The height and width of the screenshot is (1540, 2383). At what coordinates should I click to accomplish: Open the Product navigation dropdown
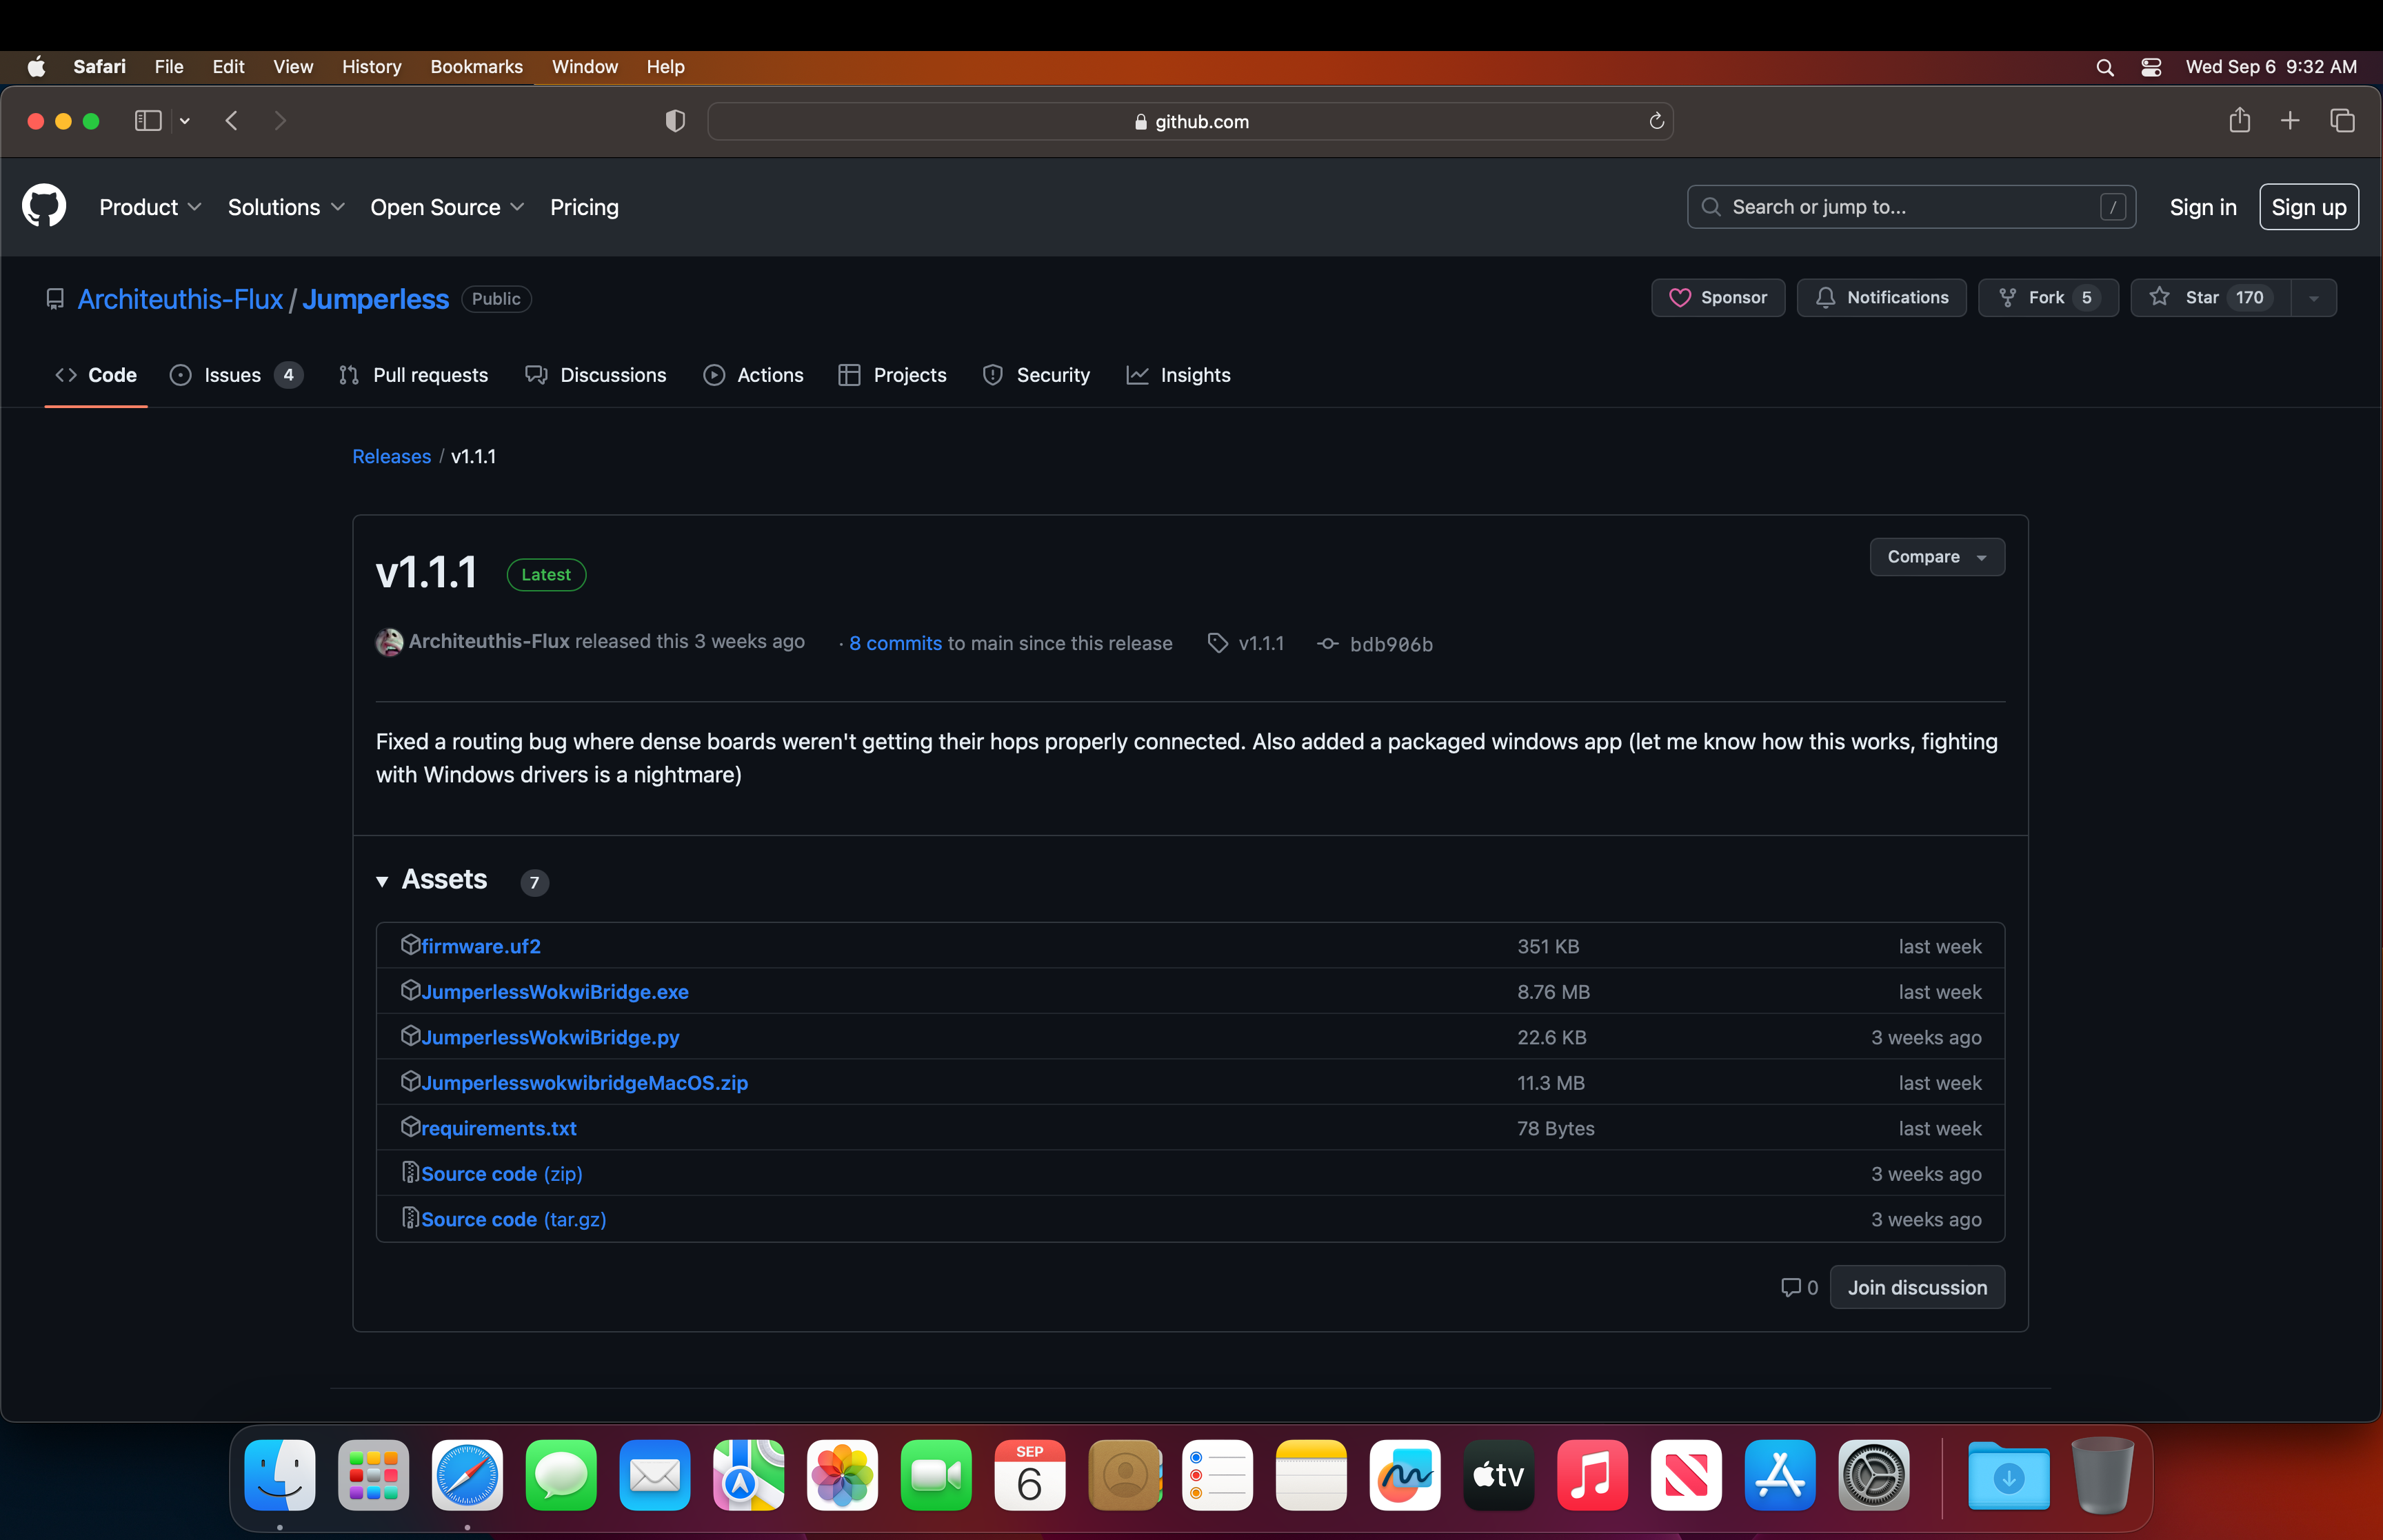(x=150, y=207)
